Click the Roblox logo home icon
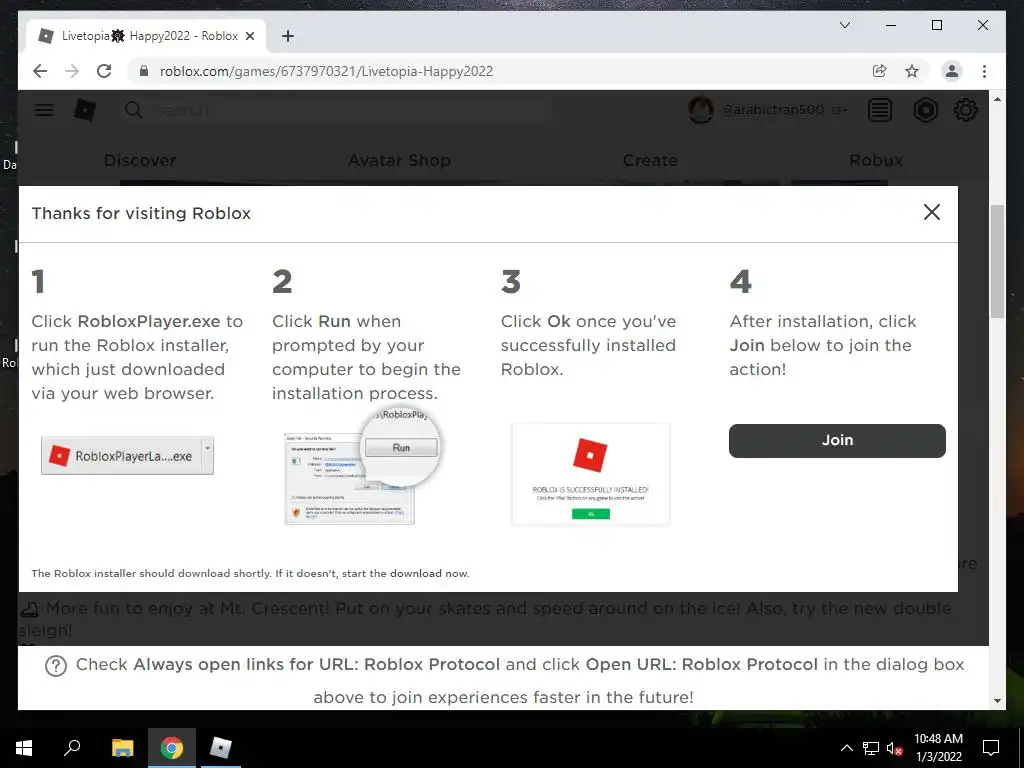This screenshot has width=1024, height=768. (85, 110)
